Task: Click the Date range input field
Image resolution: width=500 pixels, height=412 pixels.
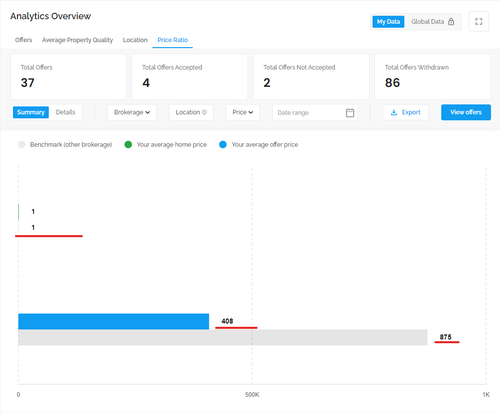Action: [x=315, y=113]
